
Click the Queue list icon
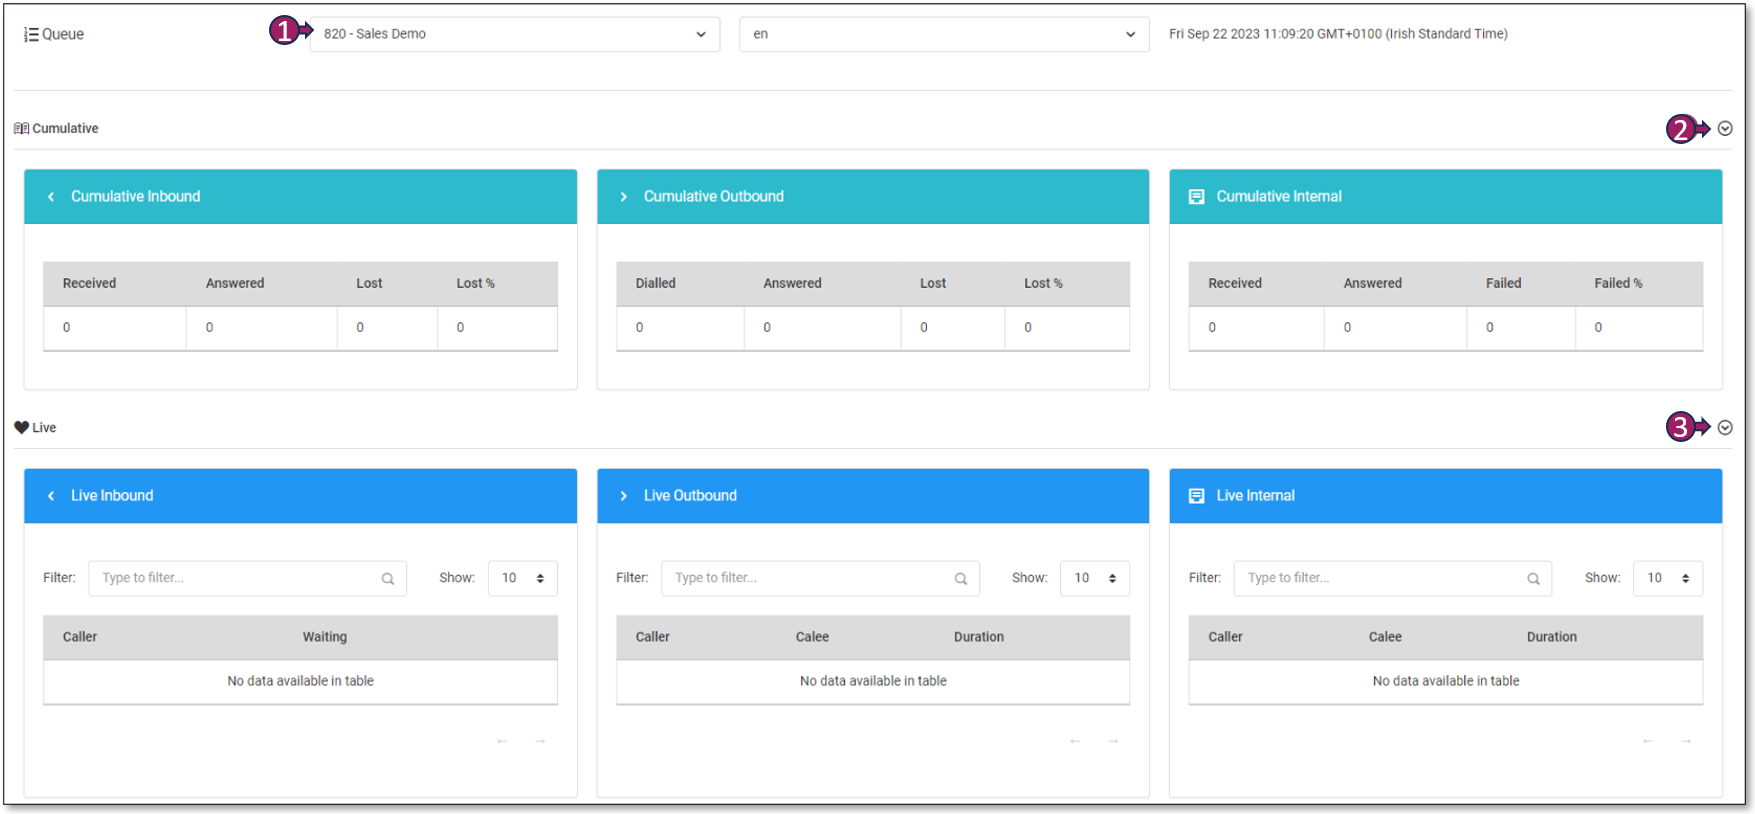click(31, 35)
